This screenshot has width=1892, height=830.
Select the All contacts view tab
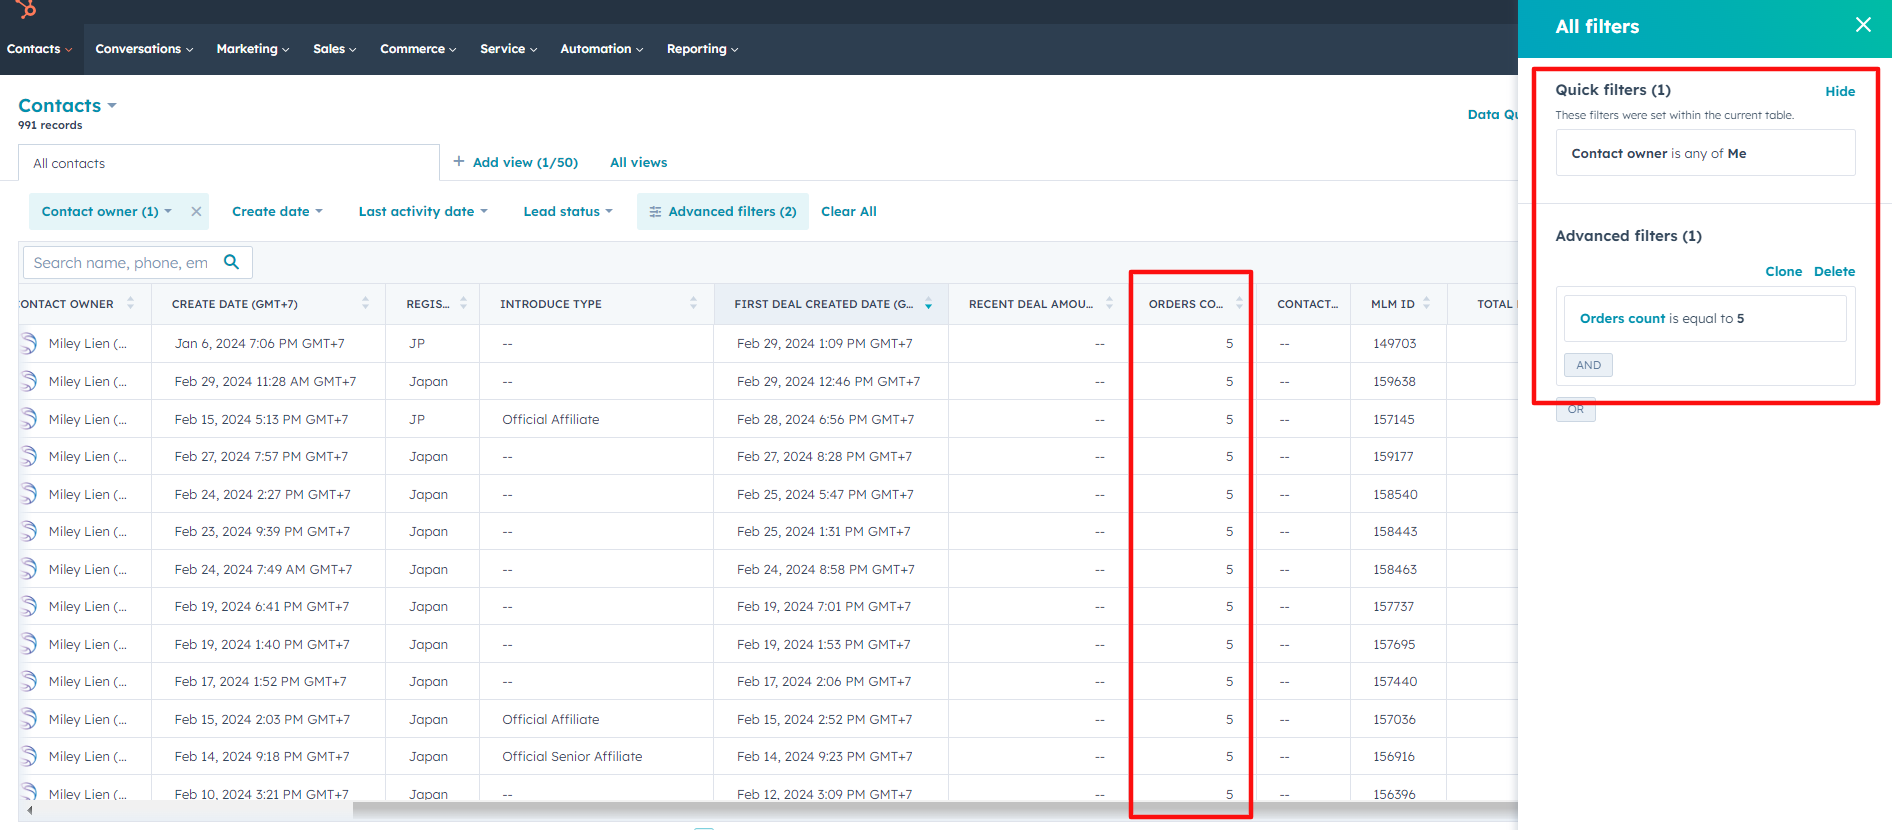[69, 163]
